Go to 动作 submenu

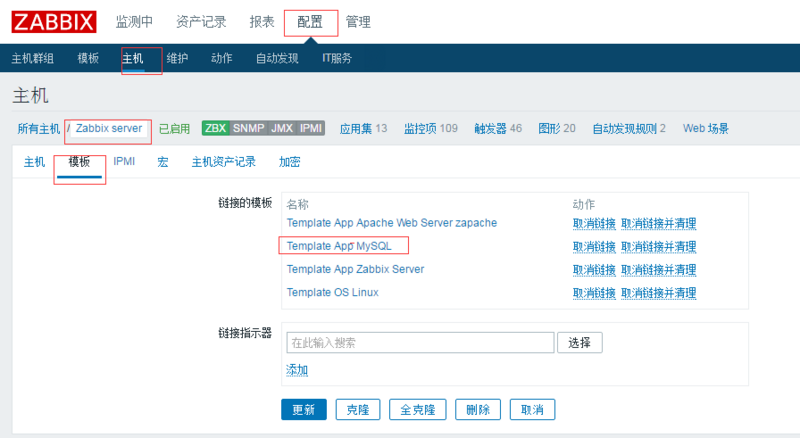(x=221, y=58)
